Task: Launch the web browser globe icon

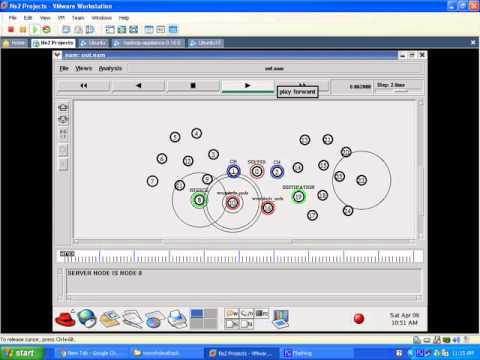Action: 87,318
